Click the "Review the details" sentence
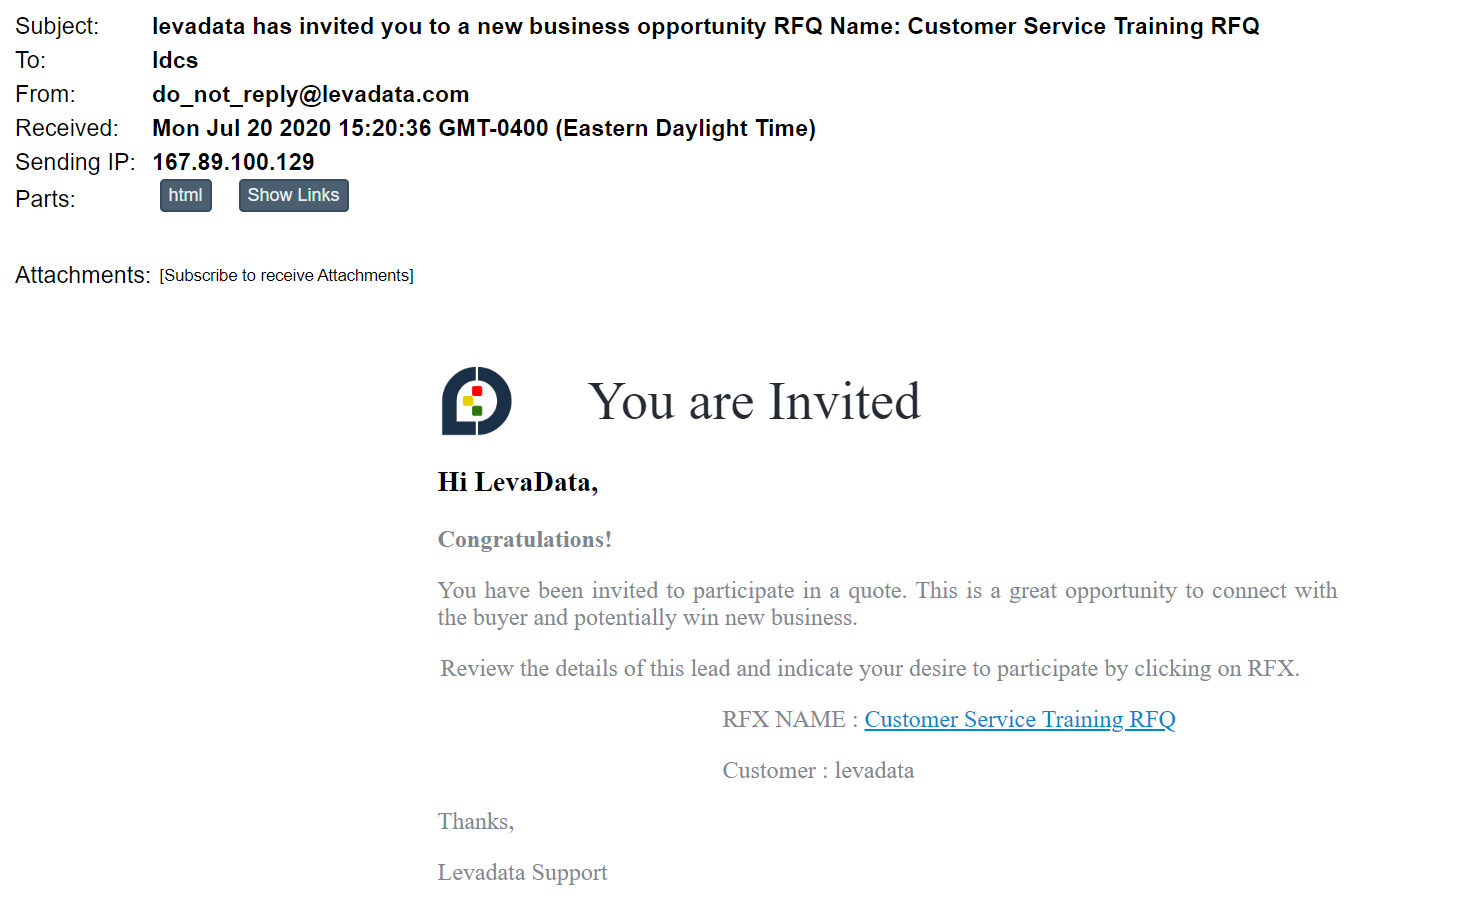This screenshot has width=1462, height=902. 869,669
